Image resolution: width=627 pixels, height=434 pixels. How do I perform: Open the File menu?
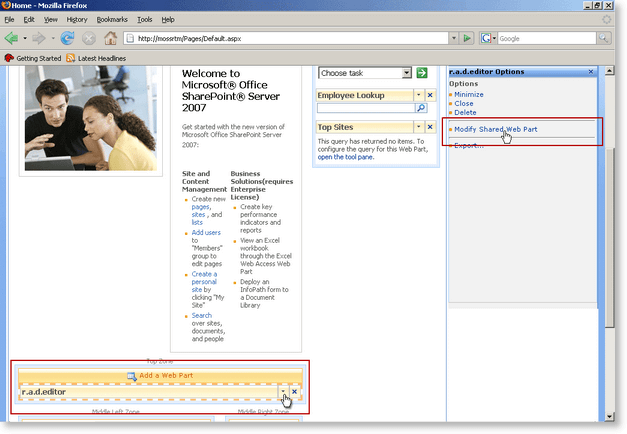click(9, 19)
